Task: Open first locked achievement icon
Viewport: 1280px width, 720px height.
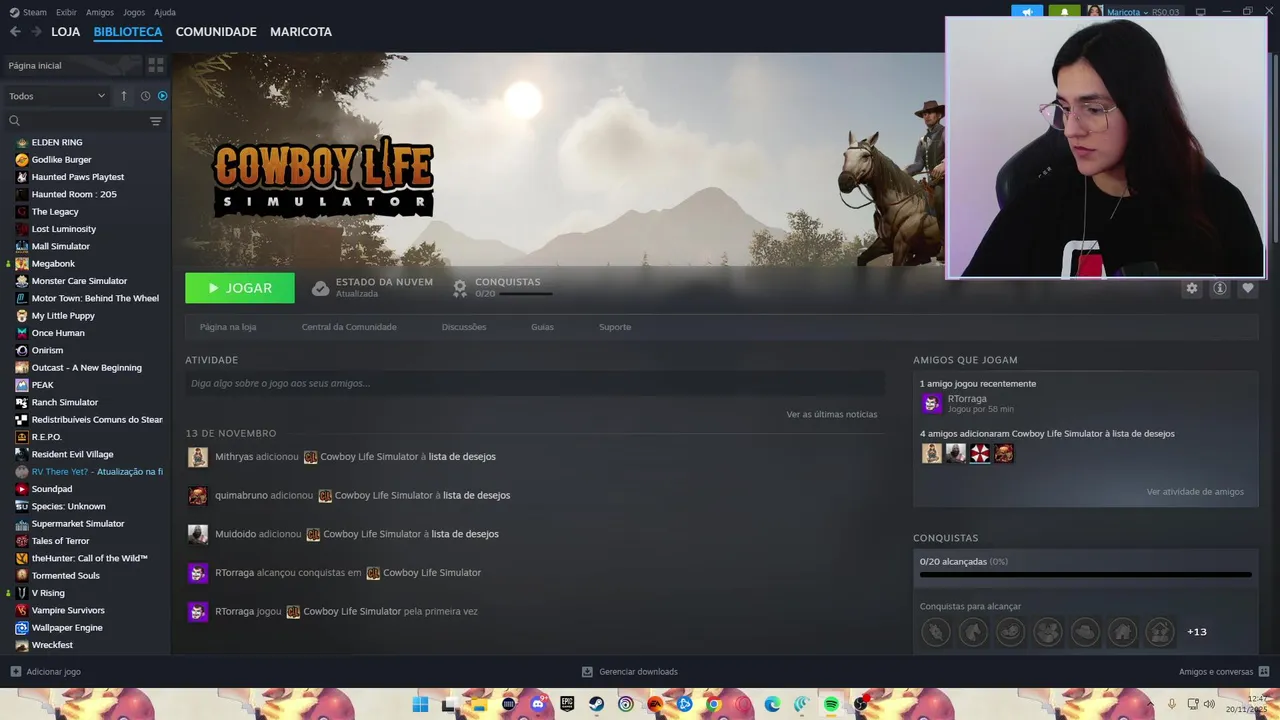Action: pos(935,632)
